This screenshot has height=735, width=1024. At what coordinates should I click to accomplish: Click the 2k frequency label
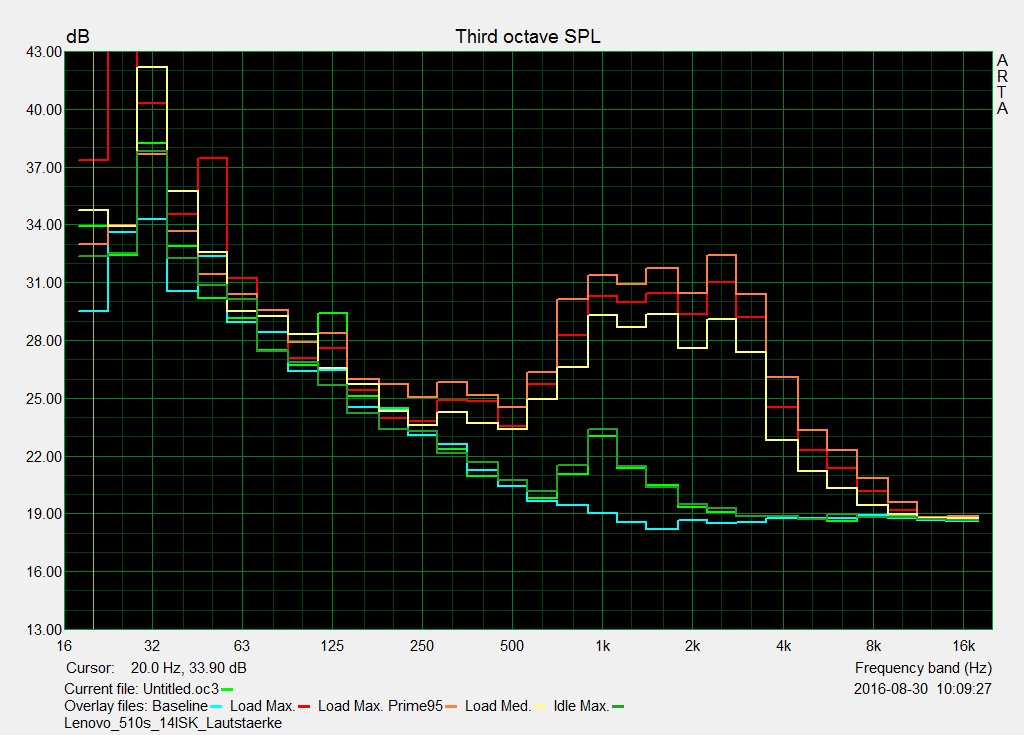click(692, 646)
